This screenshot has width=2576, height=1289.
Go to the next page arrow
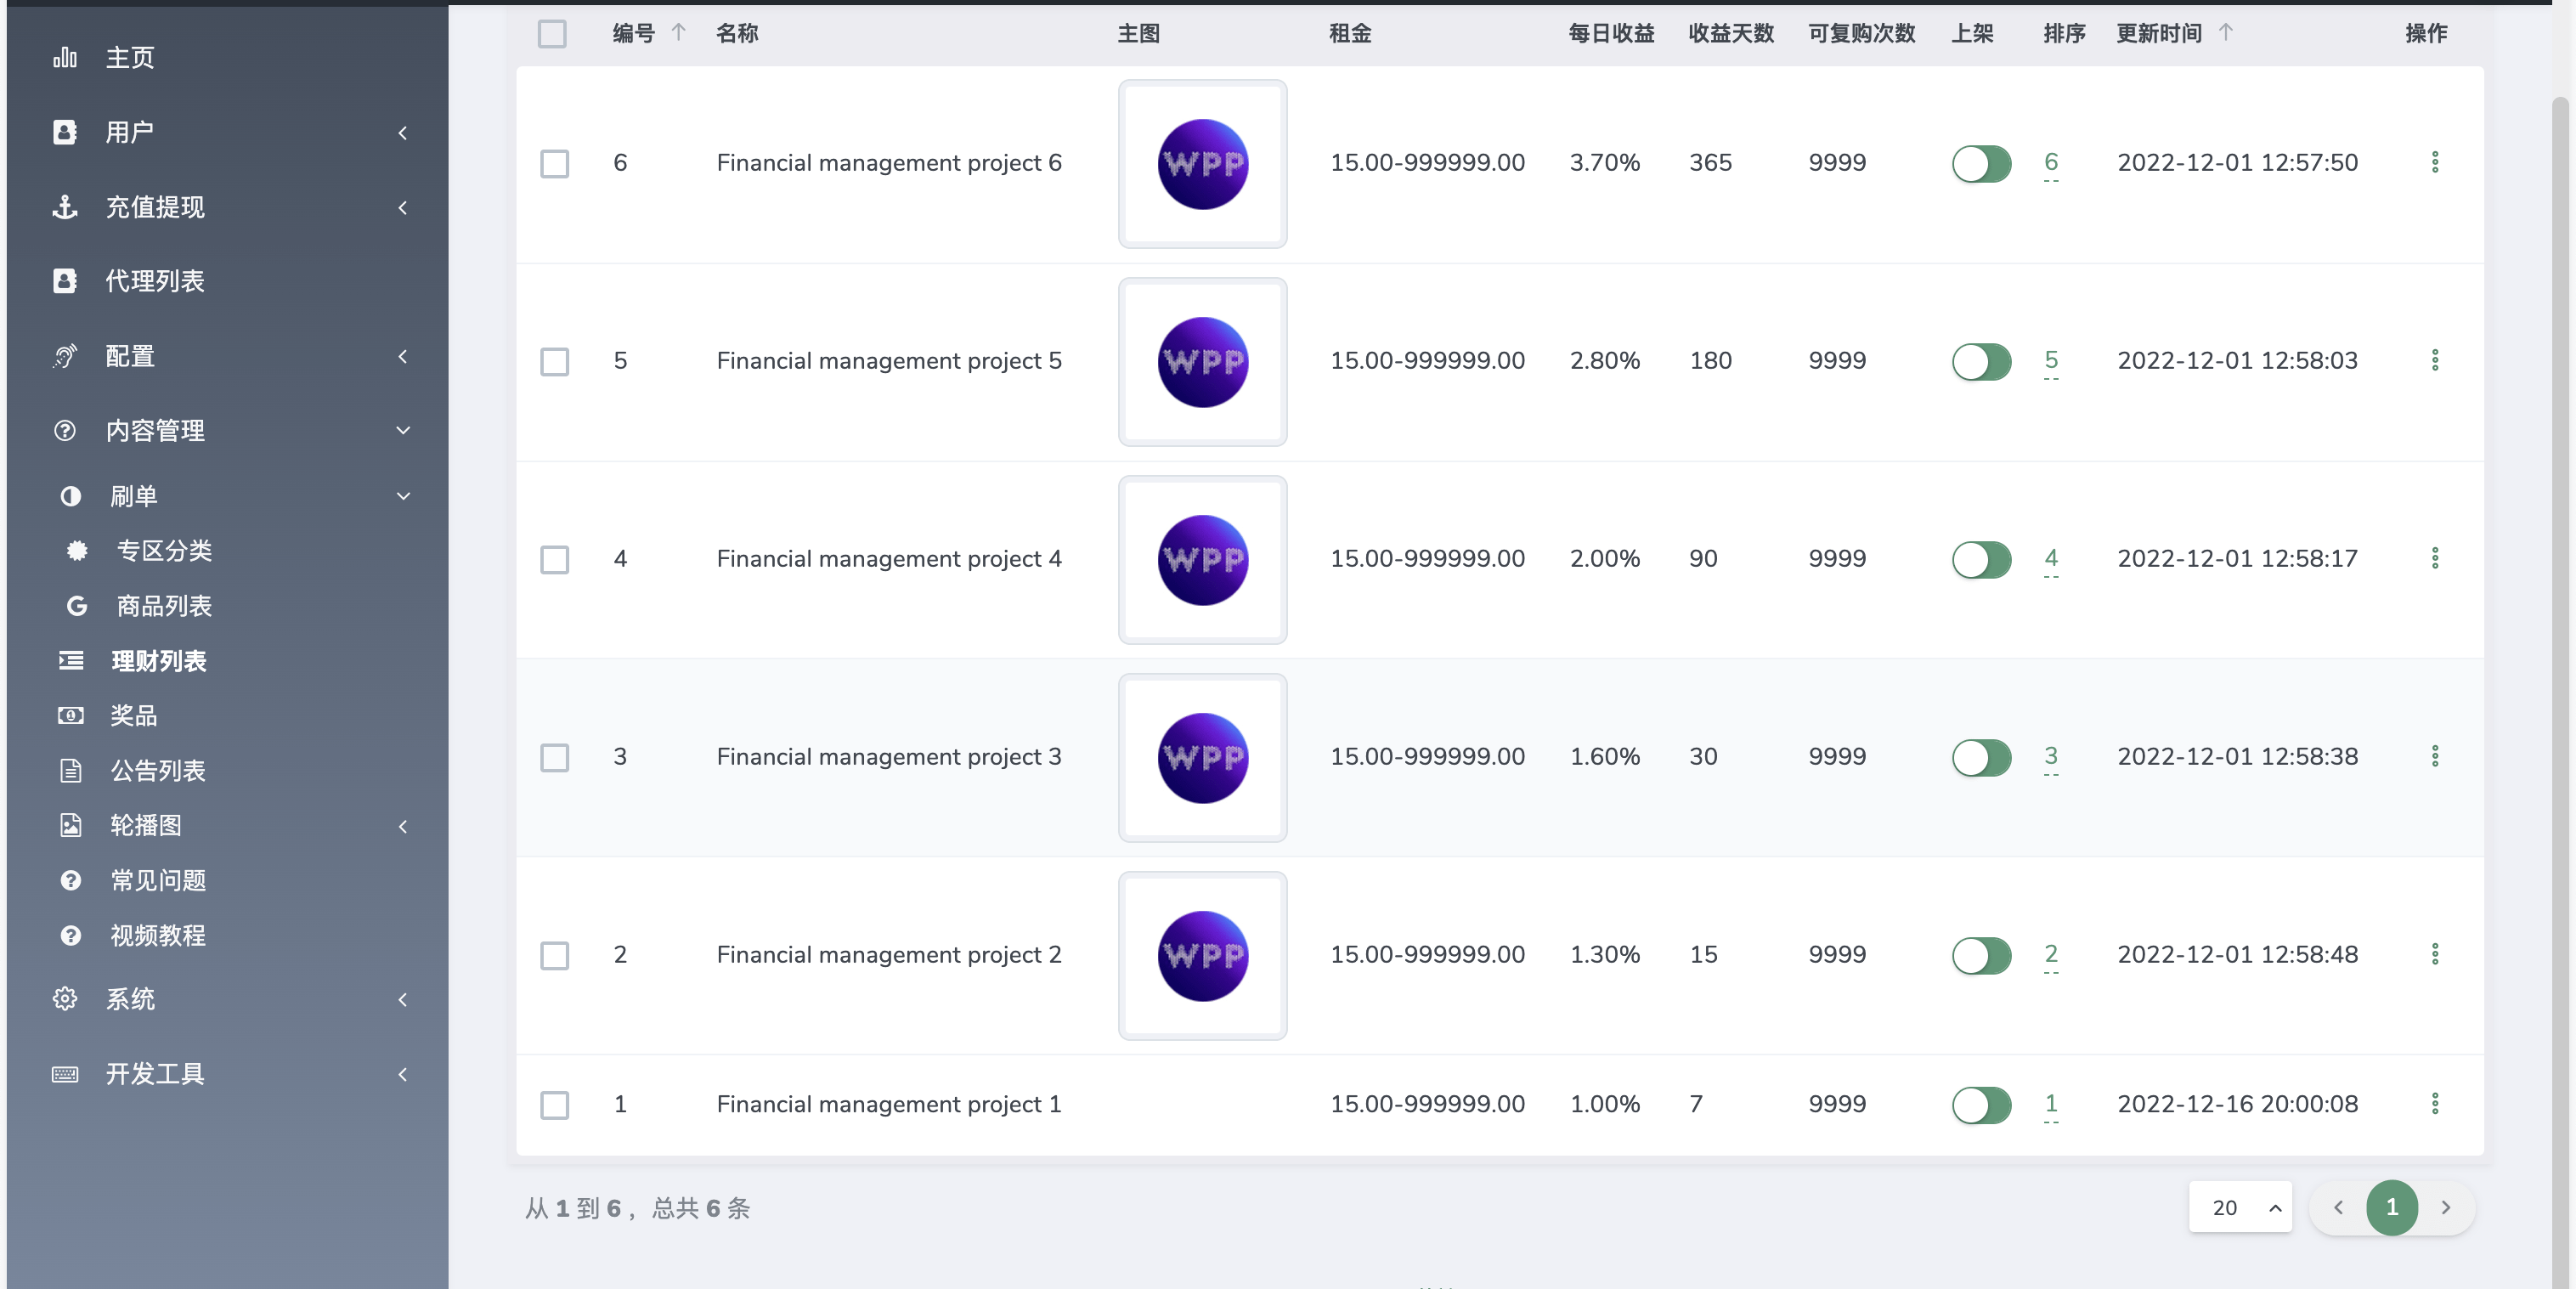pyautogui.click(x=2446, y=1207)
